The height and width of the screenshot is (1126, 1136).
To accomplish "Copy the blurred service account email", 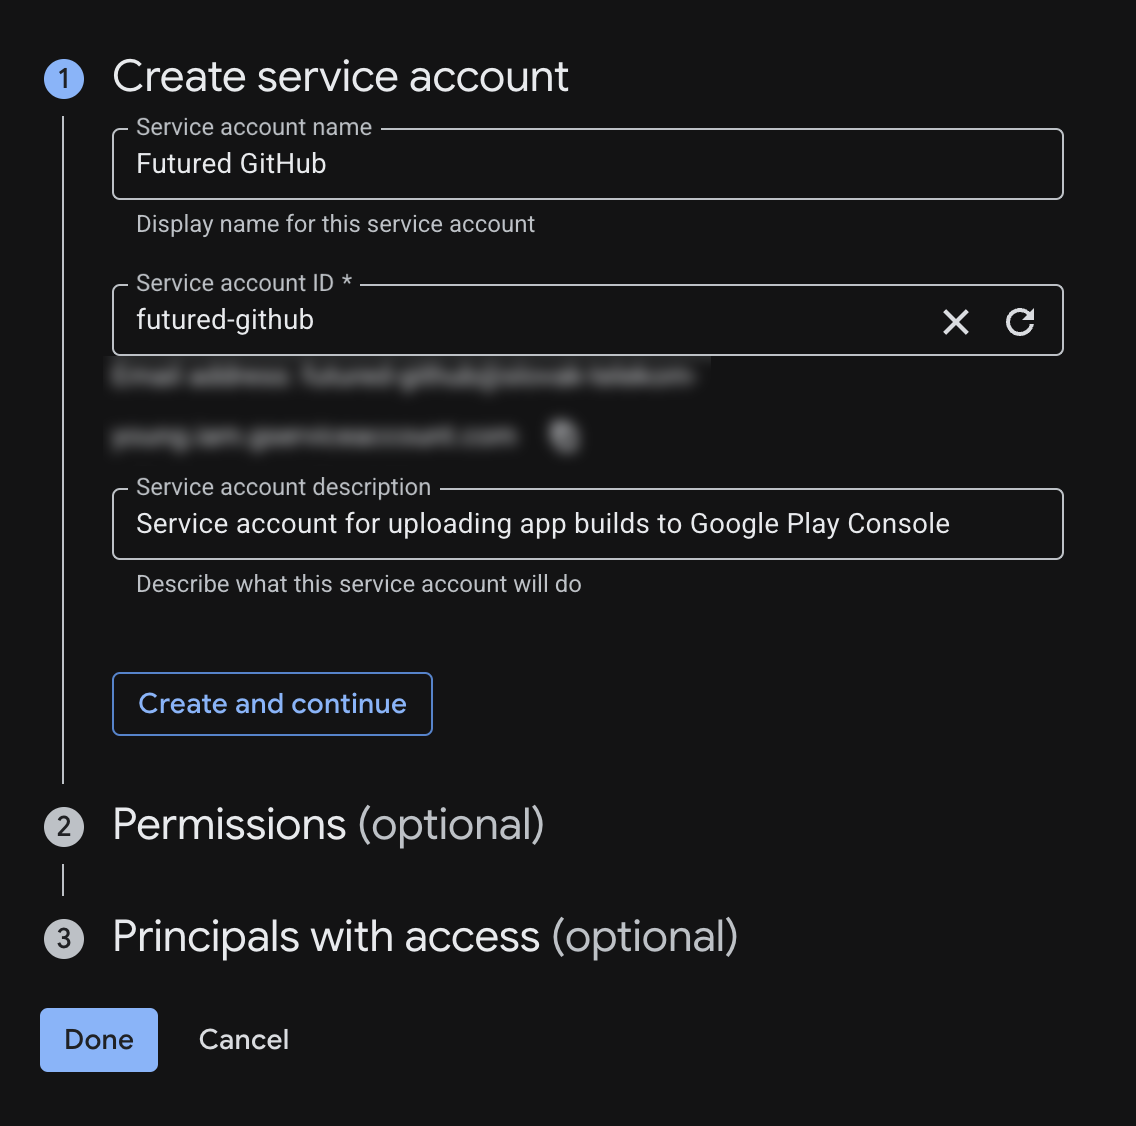I will click(566, 436).
